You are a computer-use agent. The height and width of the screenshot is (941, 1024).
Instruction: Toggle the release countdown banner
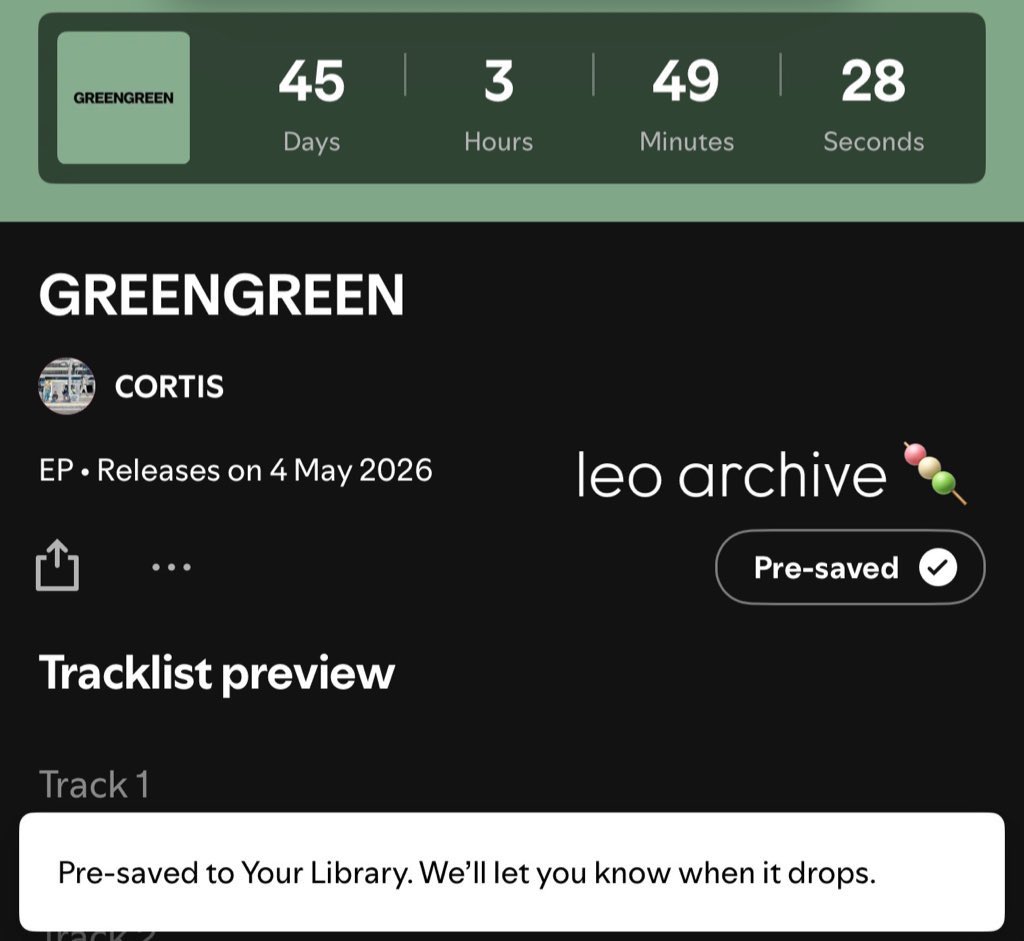click(512, 100)
